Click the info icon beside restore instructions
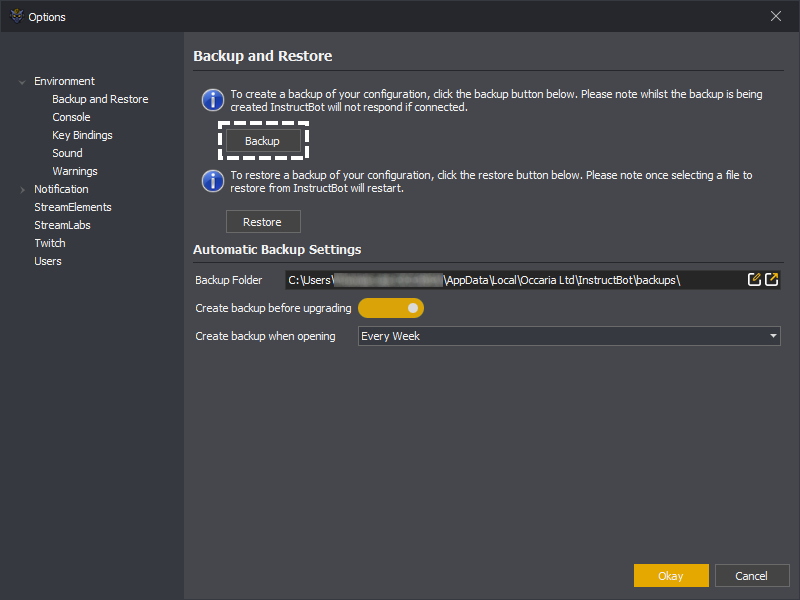Screen dimensions: 800x600 point(213,181)
